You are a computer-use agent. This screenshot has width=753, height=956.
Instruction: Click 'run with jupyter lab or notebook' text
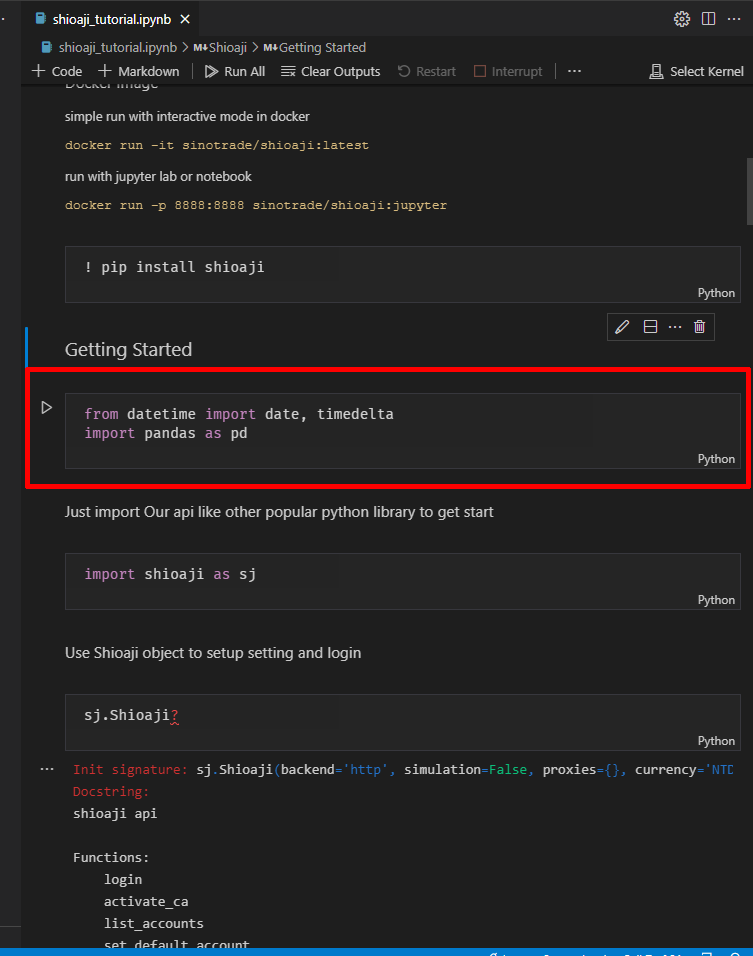(x=158, y=176)
